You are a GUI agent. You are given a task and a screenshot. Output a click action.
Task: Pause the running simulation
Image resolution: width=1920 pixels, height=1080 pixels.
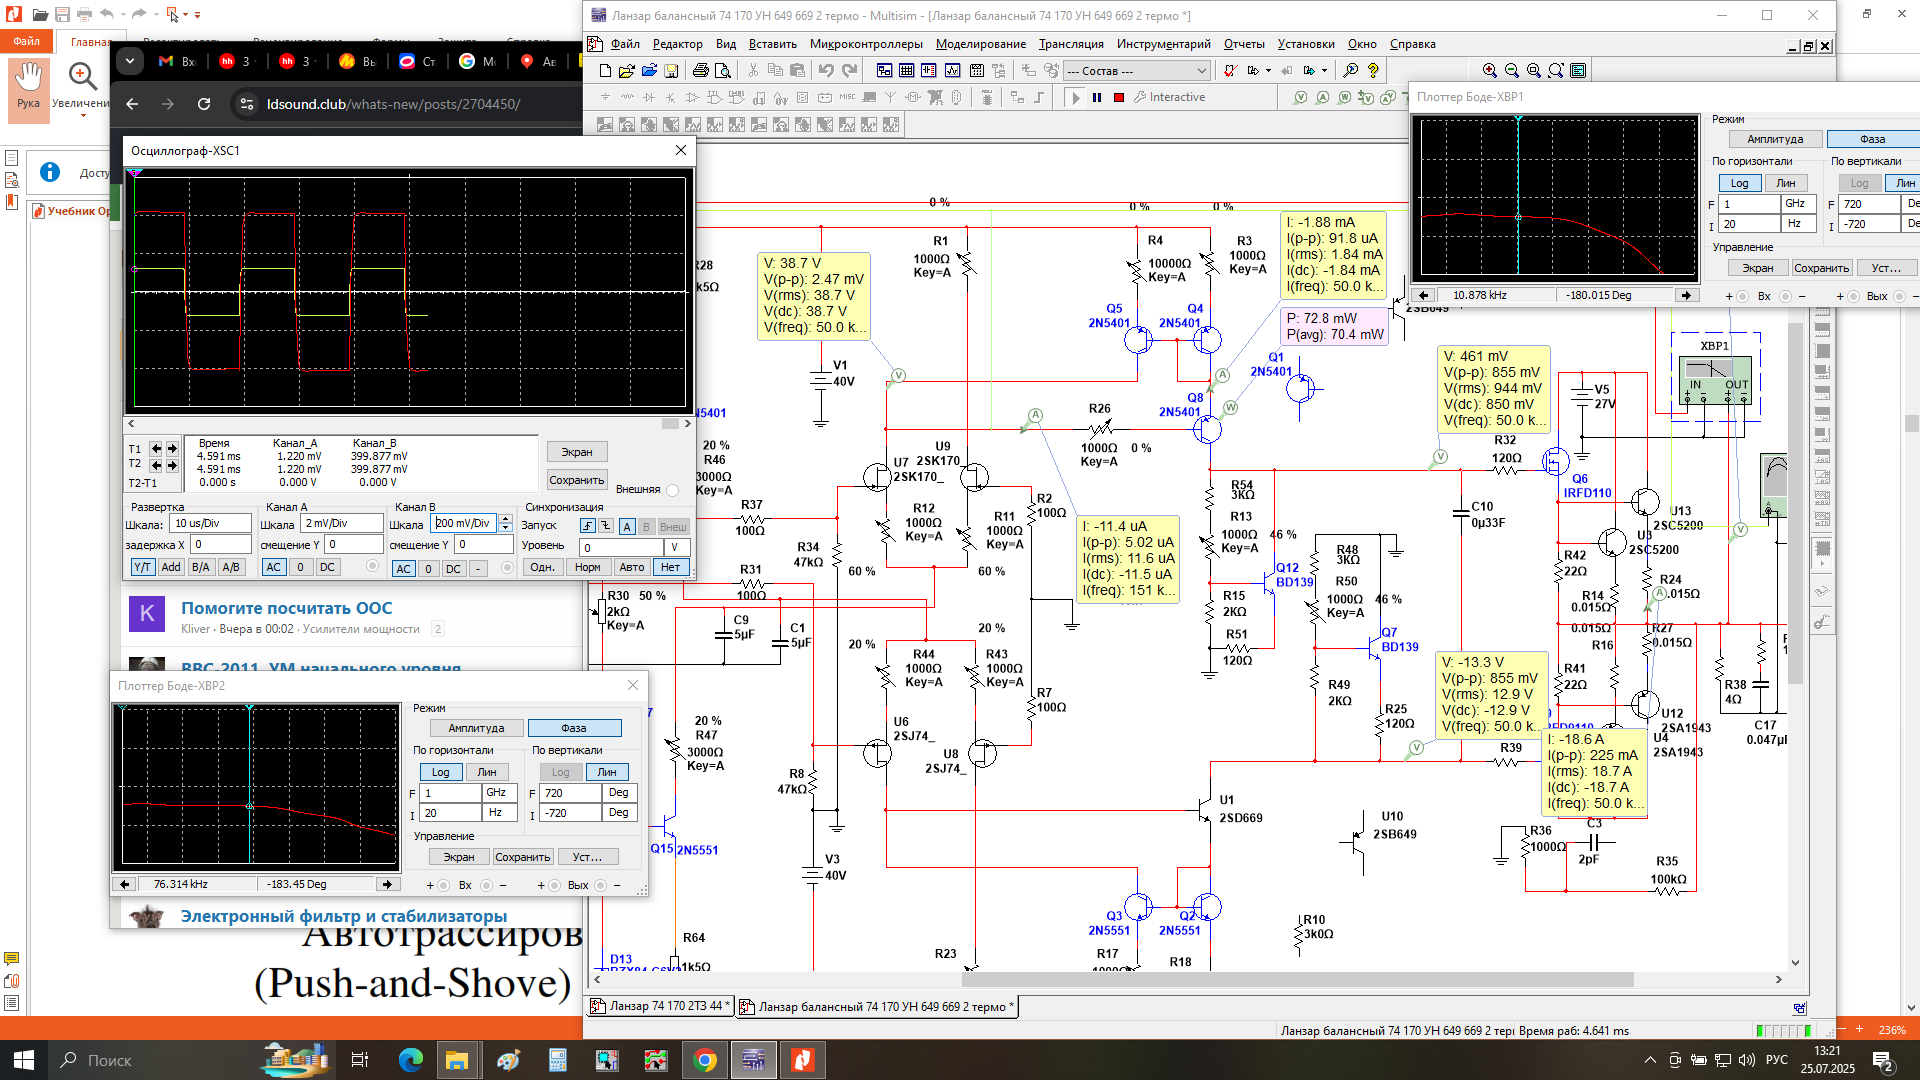pos(1097,97)
